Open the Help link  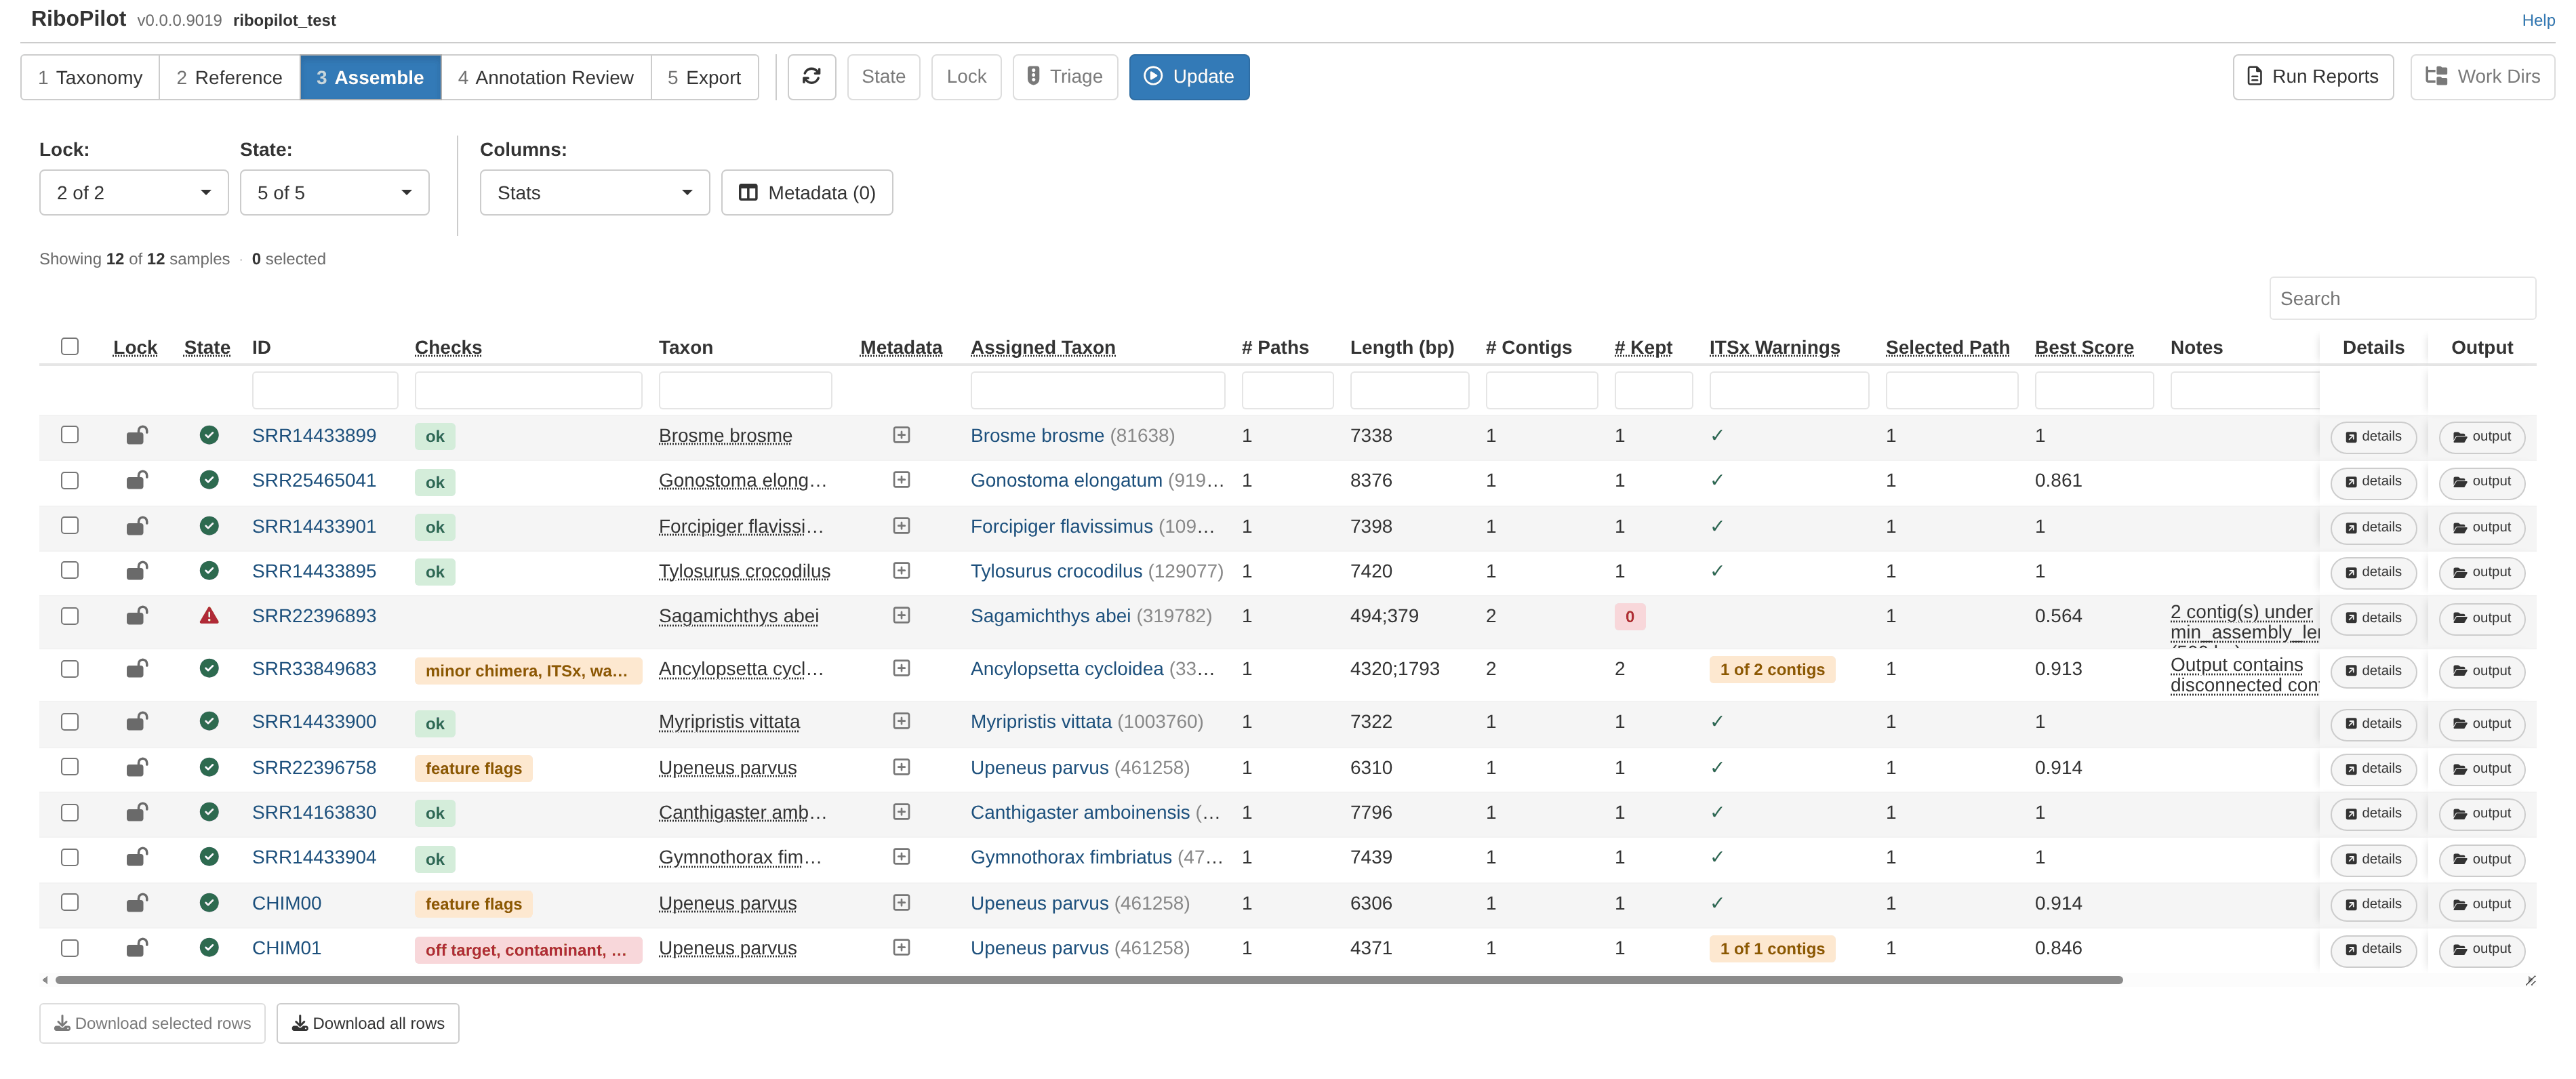tap(2538, 20)
